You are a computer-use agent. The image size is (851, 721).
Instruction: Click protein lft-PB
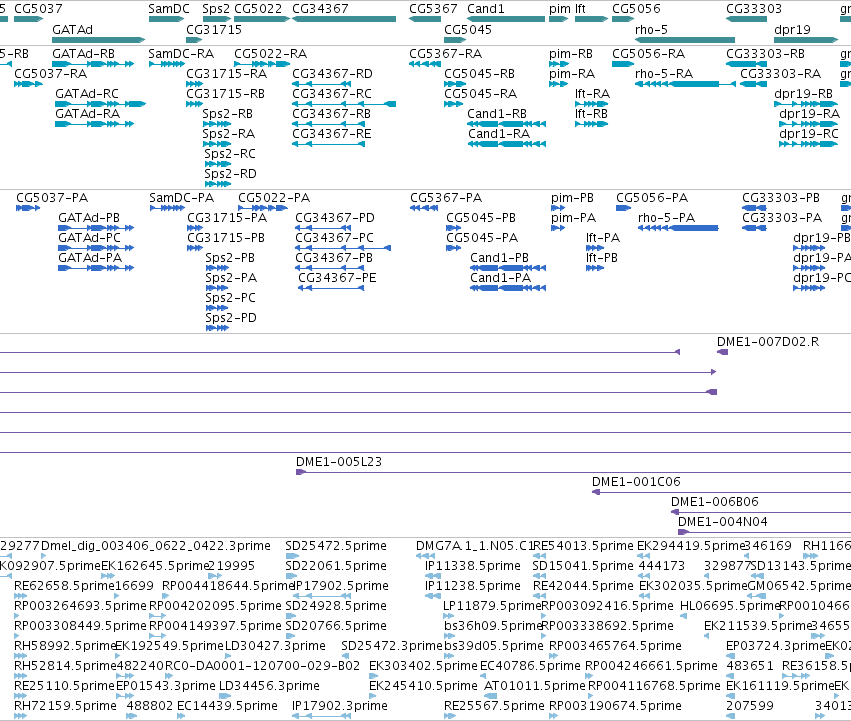pos(602,258)
